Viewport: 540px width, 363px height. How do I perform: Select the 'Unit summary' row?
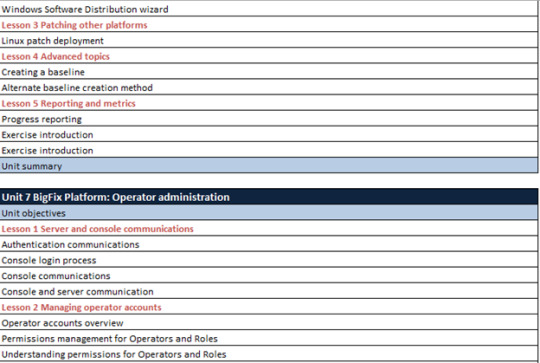click(269, 166)
